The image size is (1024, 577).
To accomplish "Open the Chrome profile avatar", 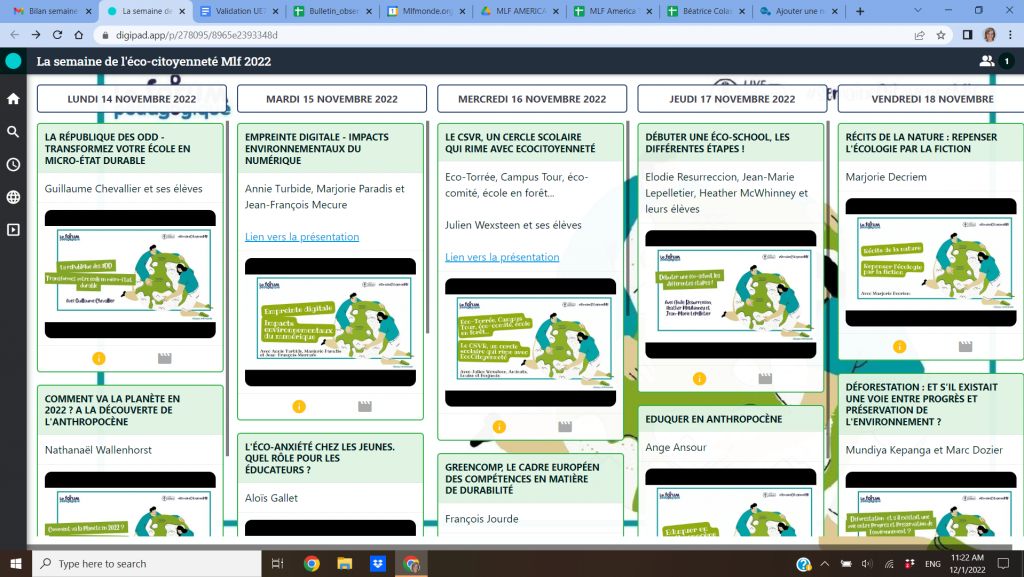I will tap(990, 35).
